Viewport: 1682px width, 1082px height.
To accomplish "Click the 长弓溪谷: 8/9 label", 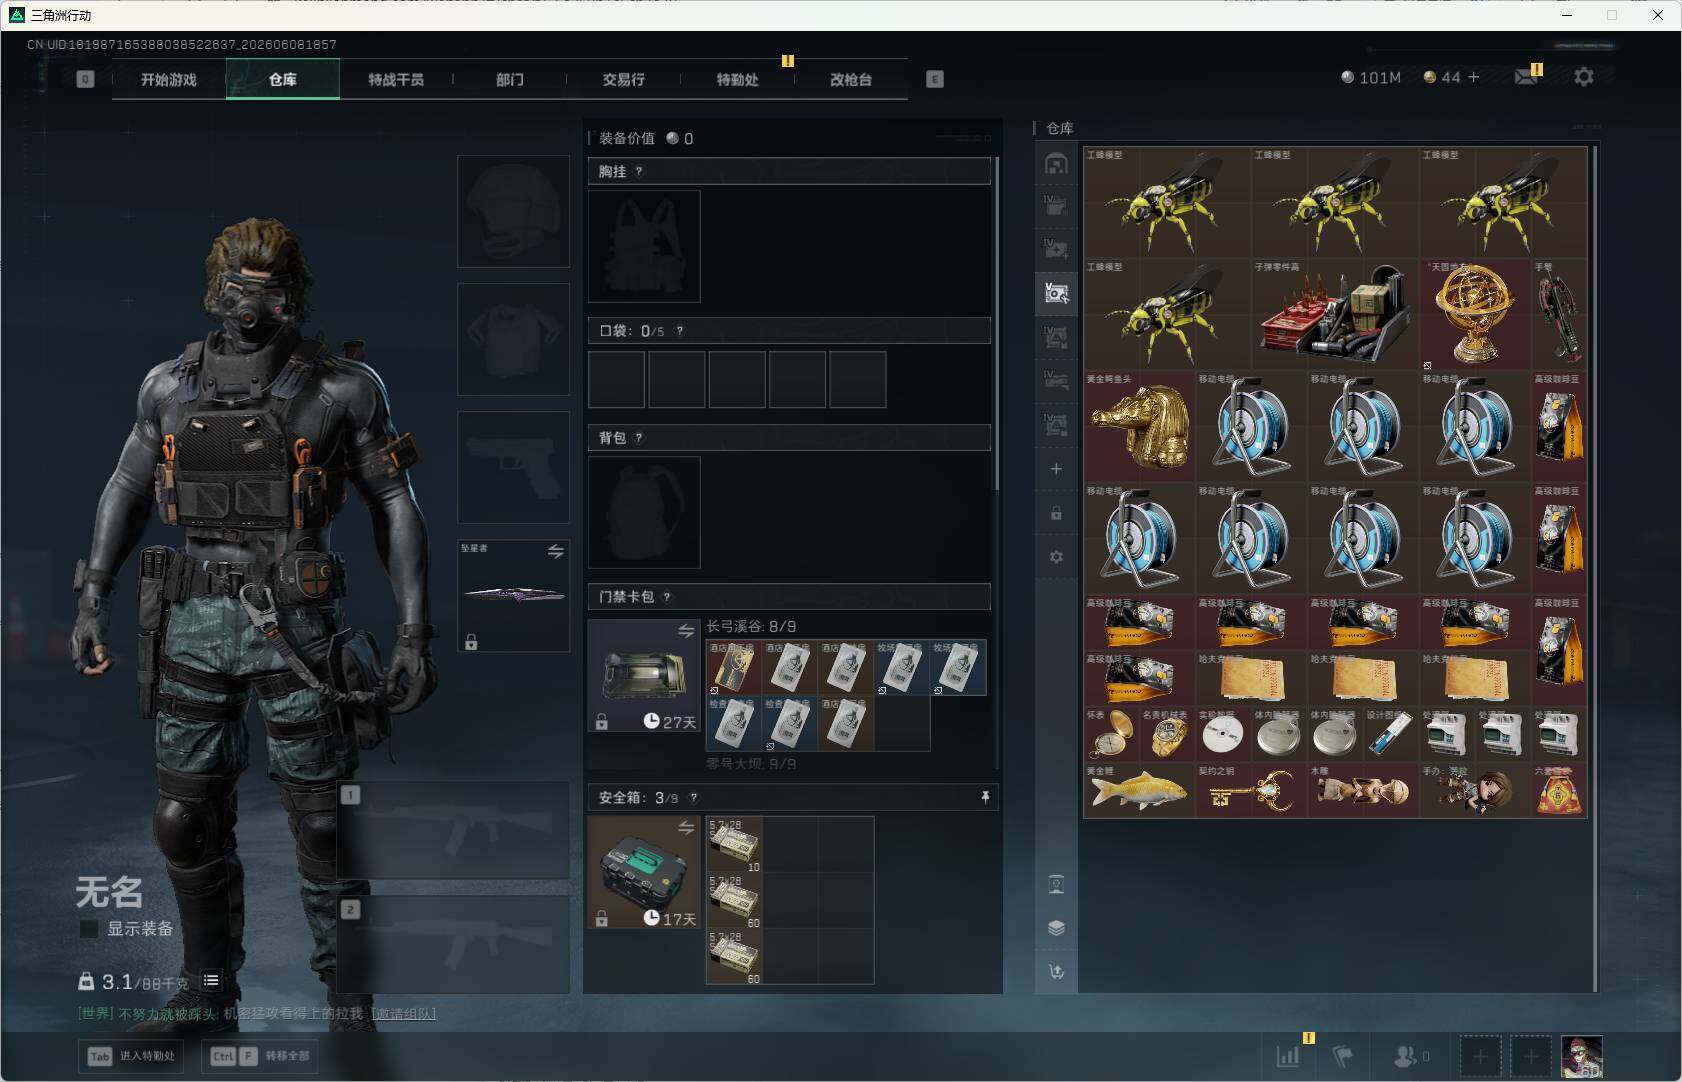I will click(751, 626).
